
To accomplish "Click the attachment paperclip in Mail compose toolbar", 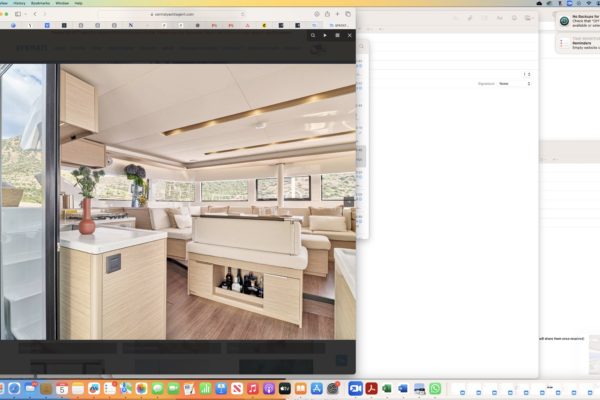I will click(x=470, y=18).
